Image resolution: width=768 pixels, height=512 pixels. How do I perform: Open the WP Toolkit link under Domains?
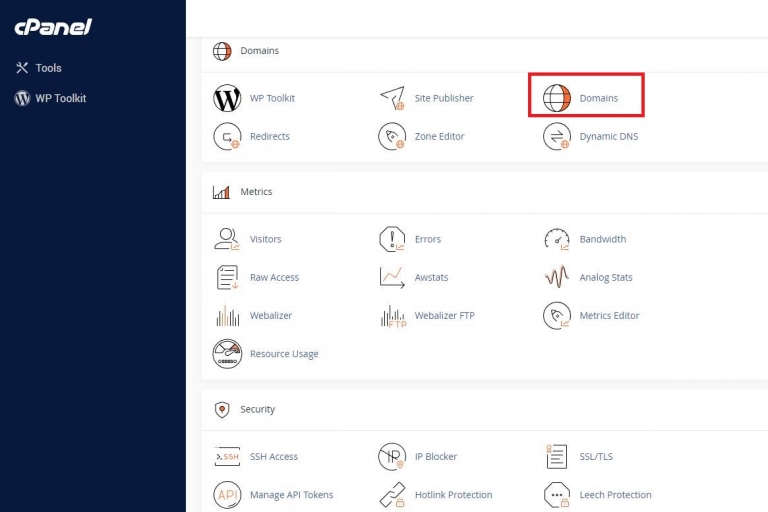(x=272, y=98)
